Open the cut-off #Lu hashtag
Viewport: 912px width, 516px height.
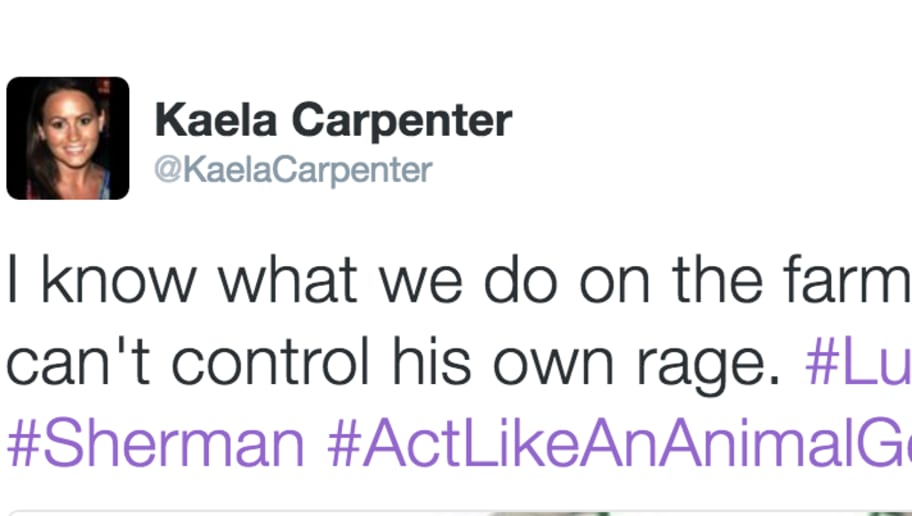(858, 361)
